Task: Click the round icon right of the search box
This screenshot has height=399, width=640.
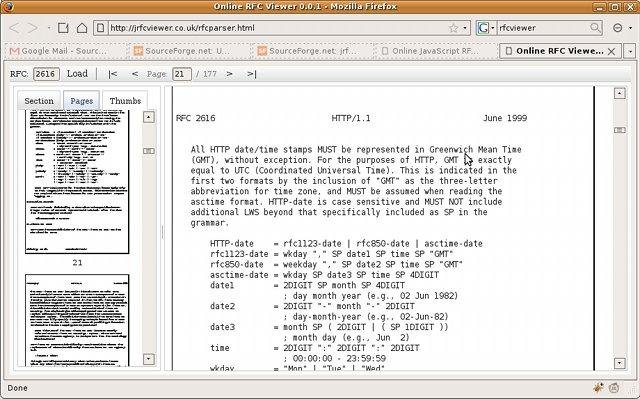Action: point(618,28)
